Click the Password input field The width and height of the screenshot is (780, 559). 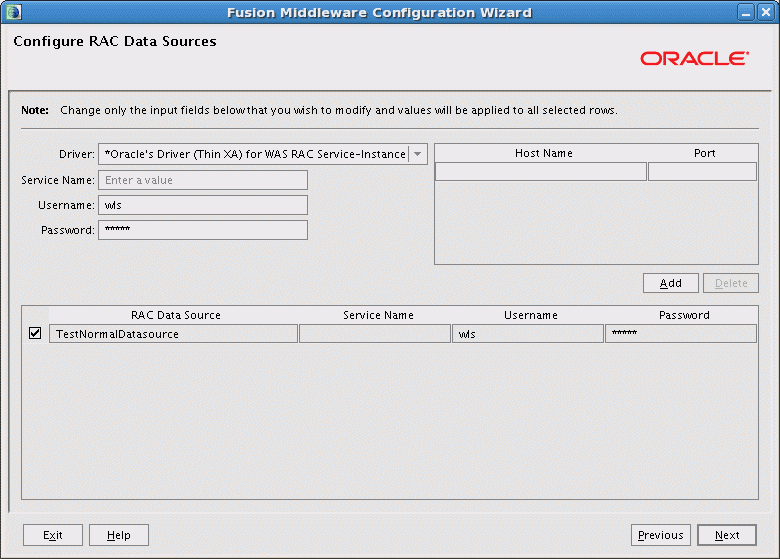(203, 230)
